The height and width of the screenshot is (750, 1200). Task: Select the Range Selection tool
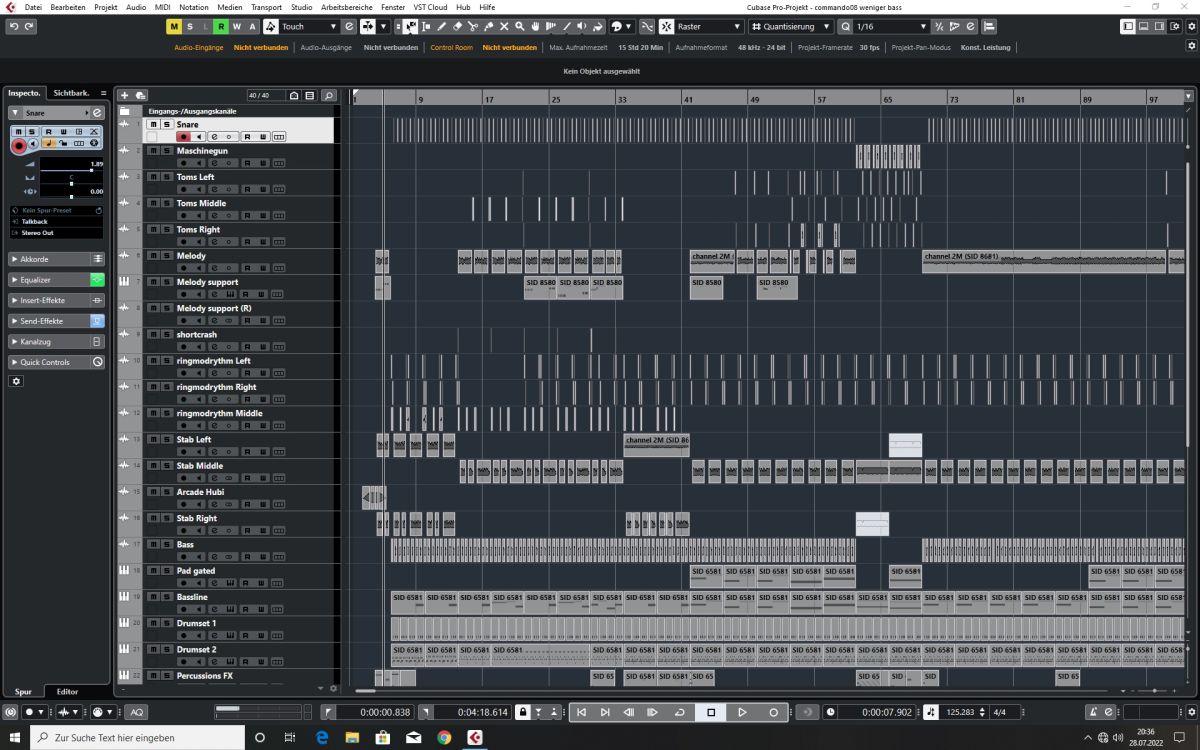coord(426,26)
